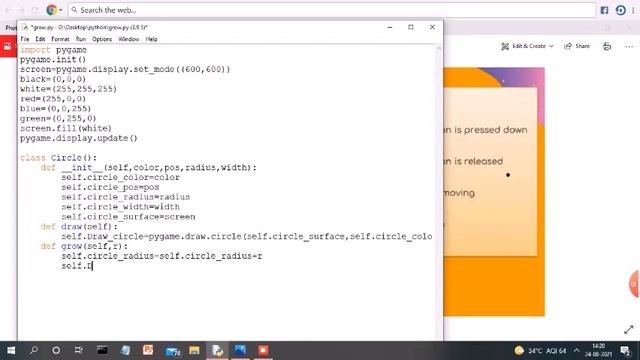Open Task View on the taskbar
This screenshot has width=640, height=360.
pyautogui.click(x=78, y=350)
